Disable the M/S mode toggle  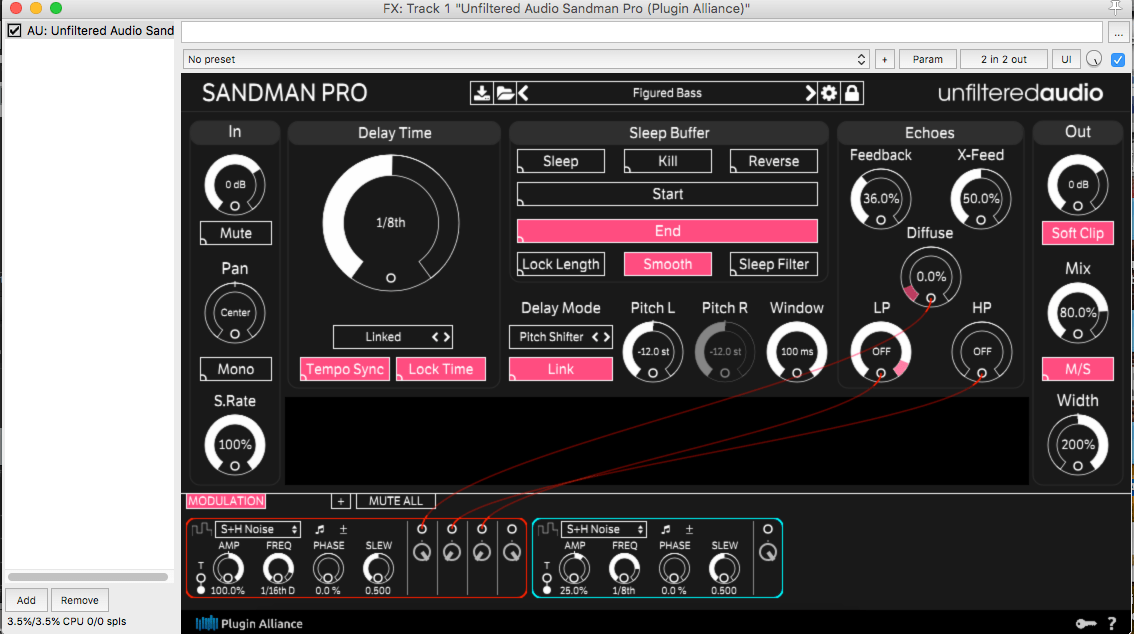[1078, 369]
